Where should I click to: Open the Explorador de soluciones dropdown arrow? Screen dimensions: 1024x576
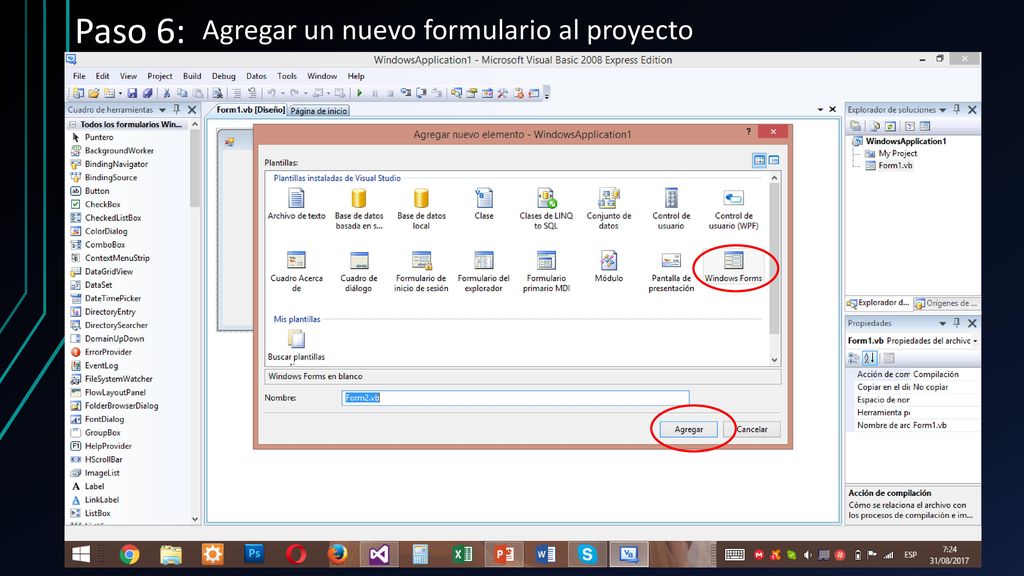(x=942, y=110)
